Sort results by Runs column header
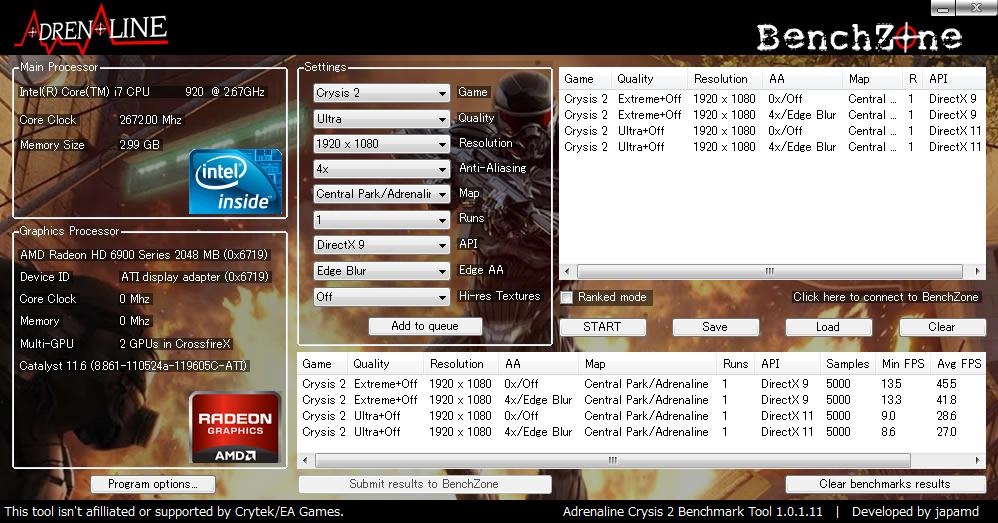The width and height of the screenshot is (998, 523). 736,364
